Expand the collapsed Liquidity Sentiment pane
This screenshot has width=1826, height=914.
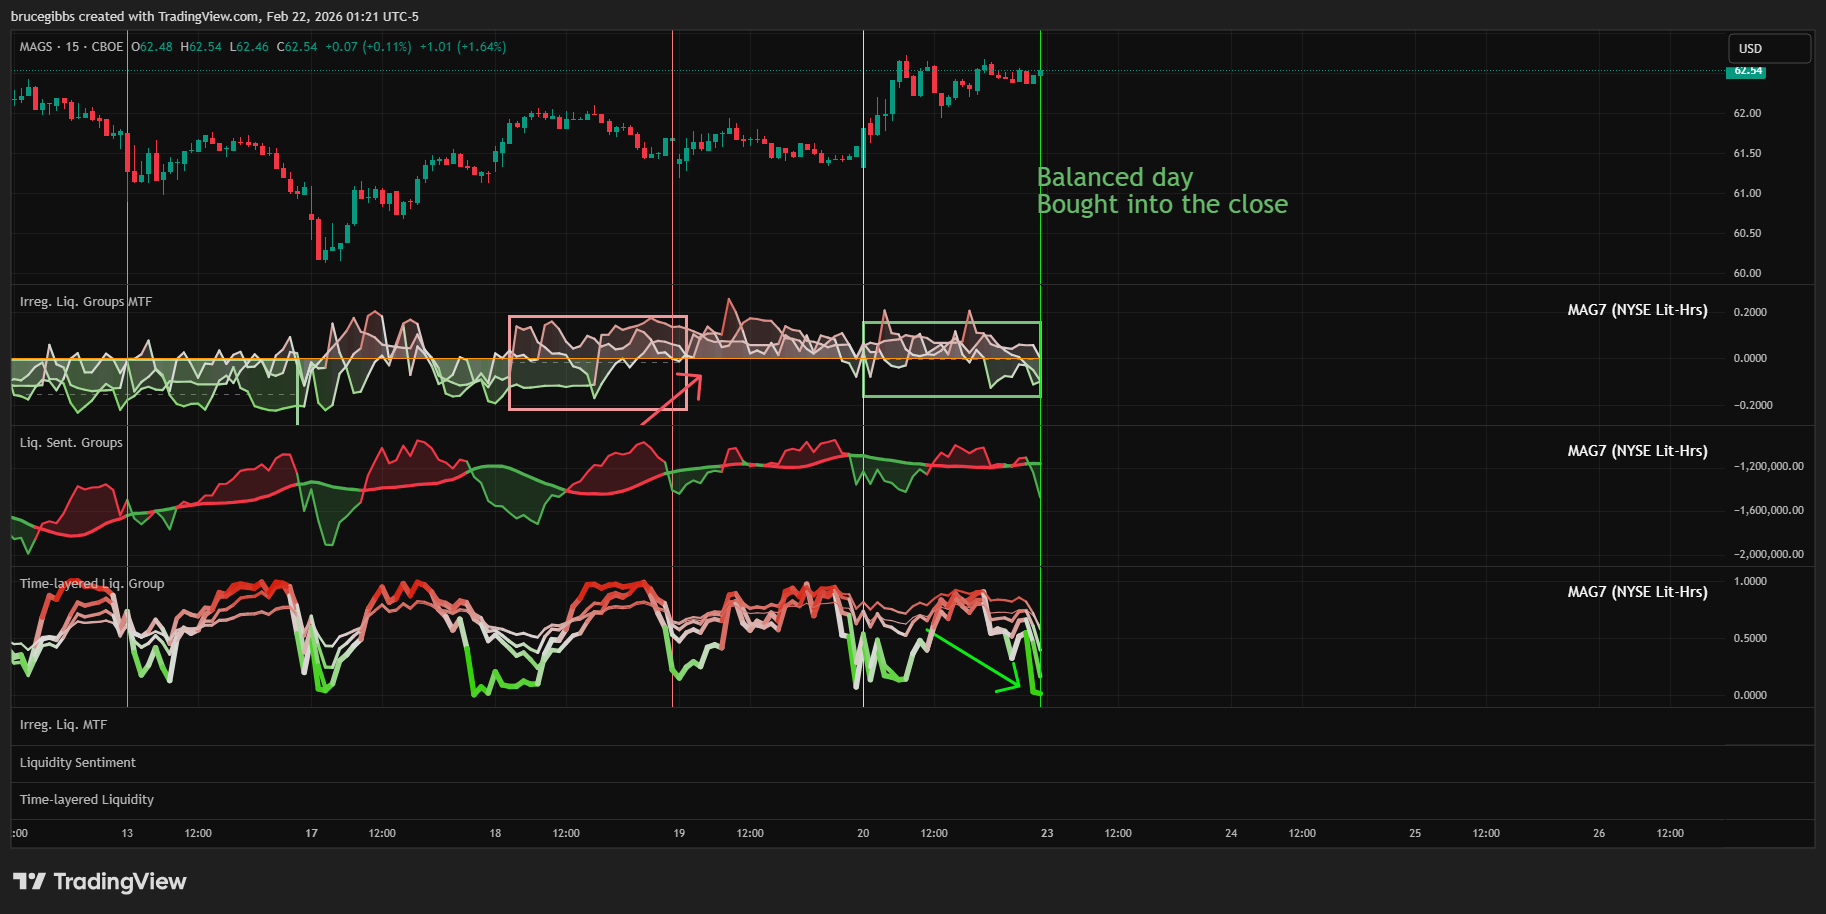[x=78, y=763]
